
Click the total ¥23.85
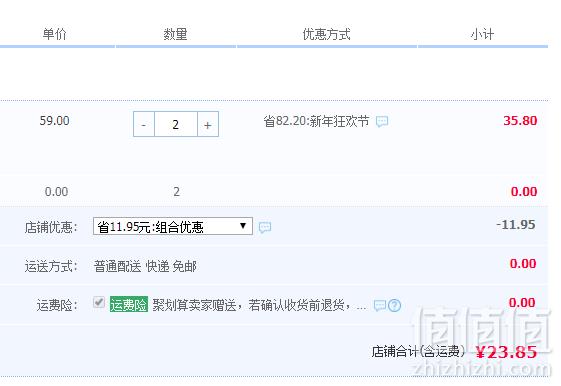pos(507,352)
